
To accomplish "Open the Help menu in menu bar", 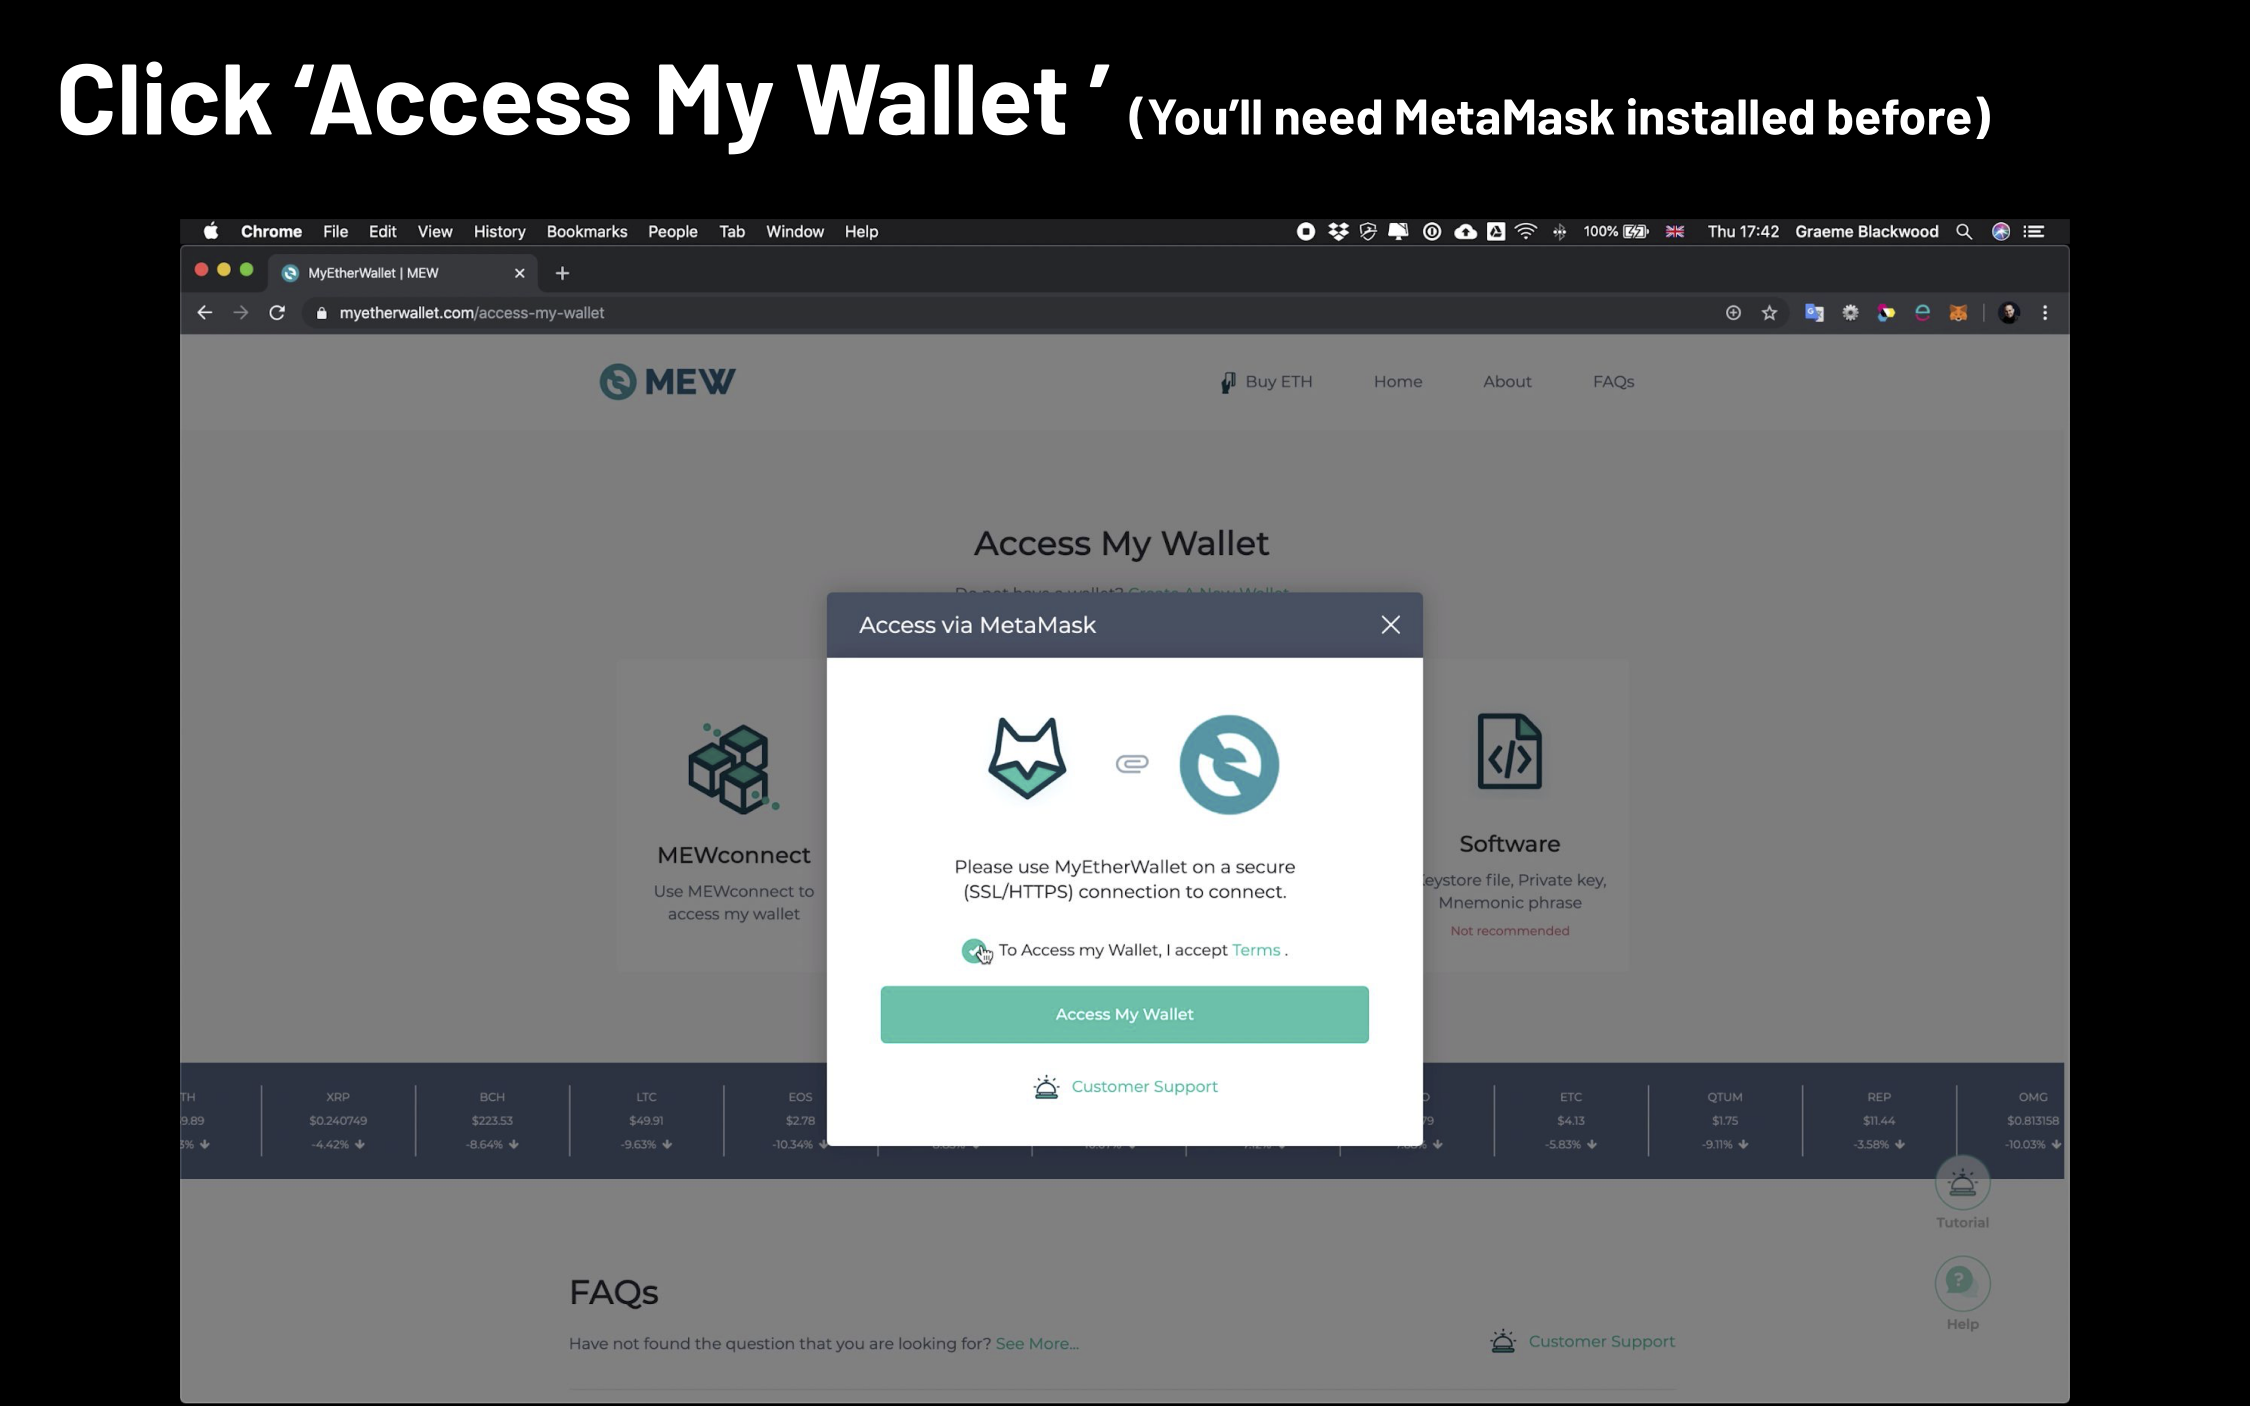I will click(x=861, y=231).
